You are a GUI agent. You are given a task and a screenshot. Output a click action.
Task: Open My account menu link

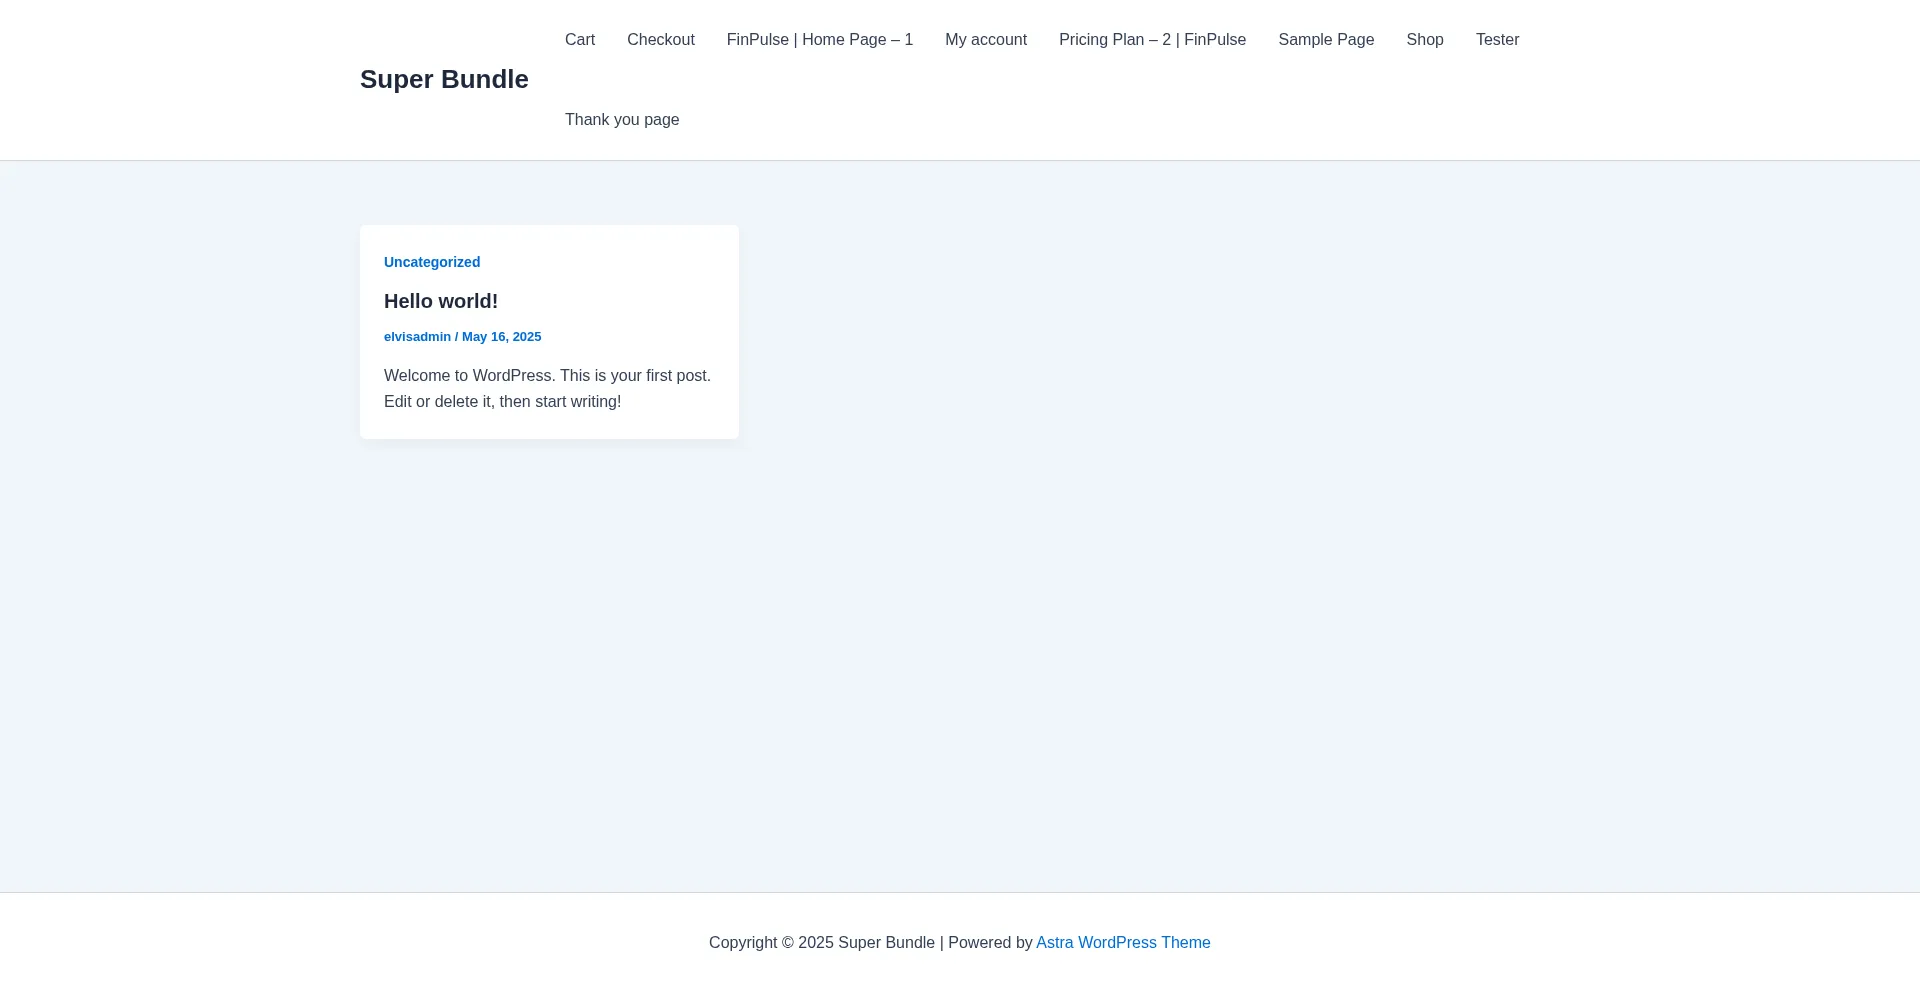coord(986,40)
